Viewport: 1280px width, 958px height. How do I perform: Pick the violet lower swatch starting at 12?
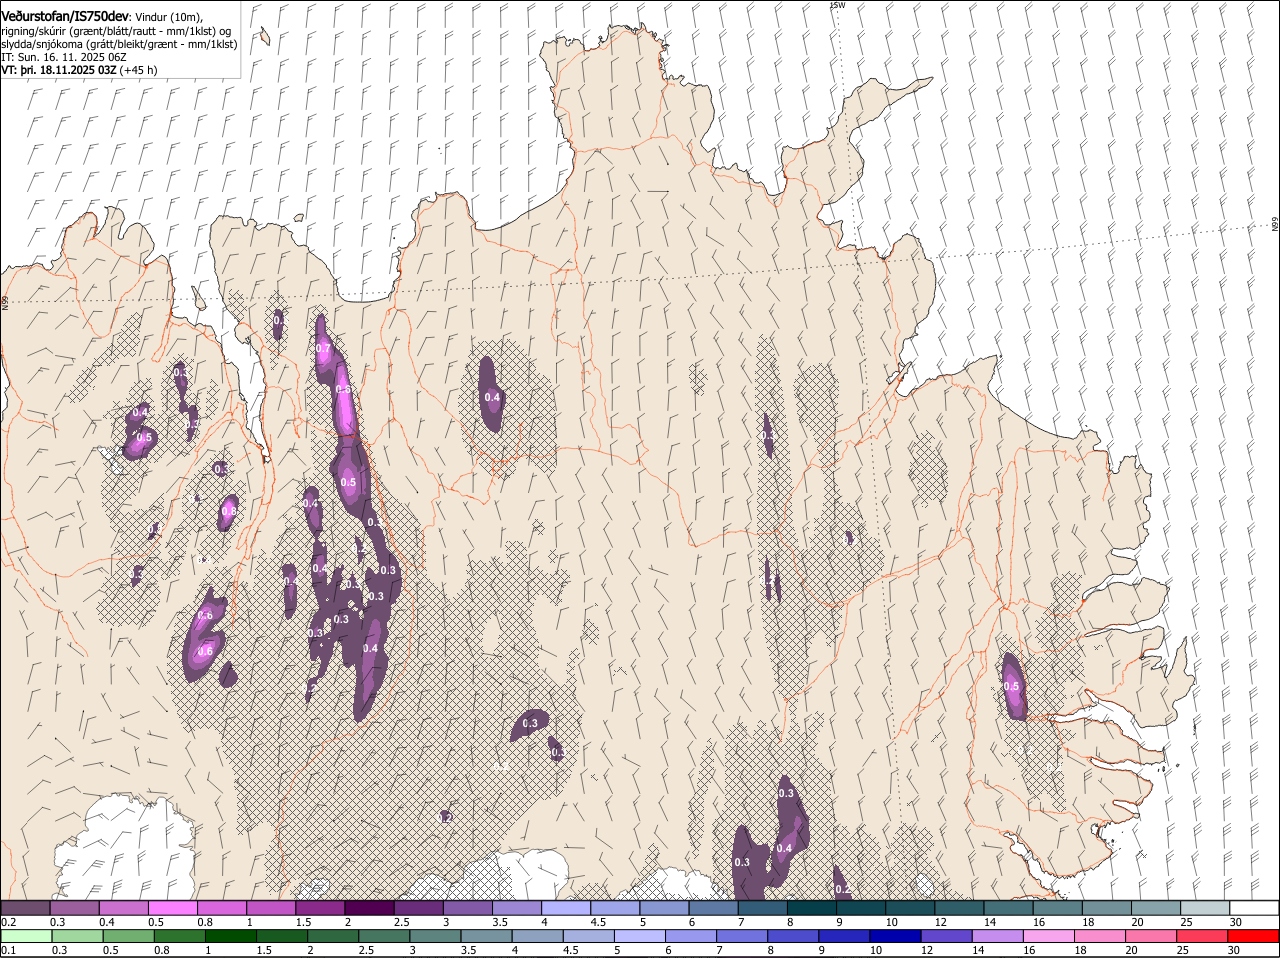click(946, 936)
